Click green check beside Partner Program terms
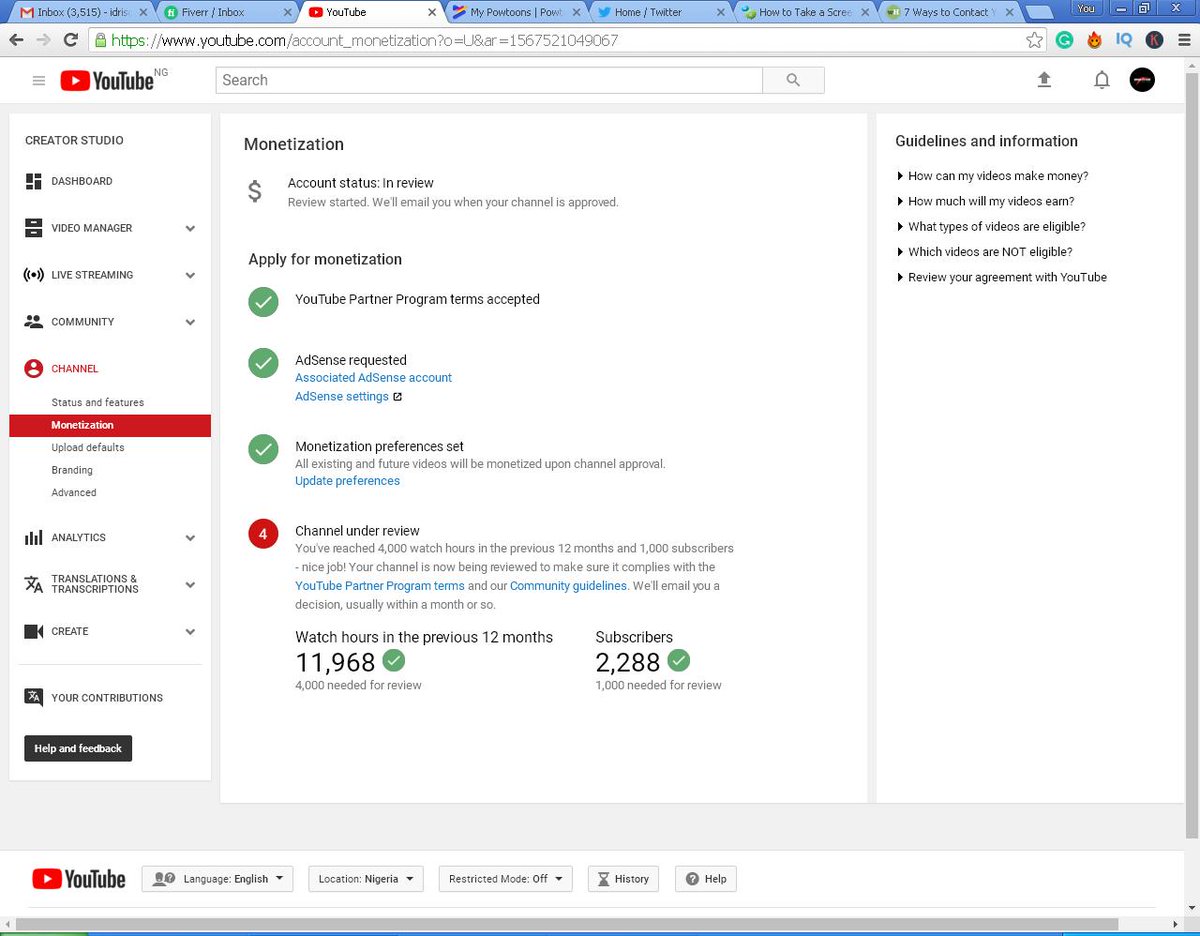 click(x=263, y=302)
